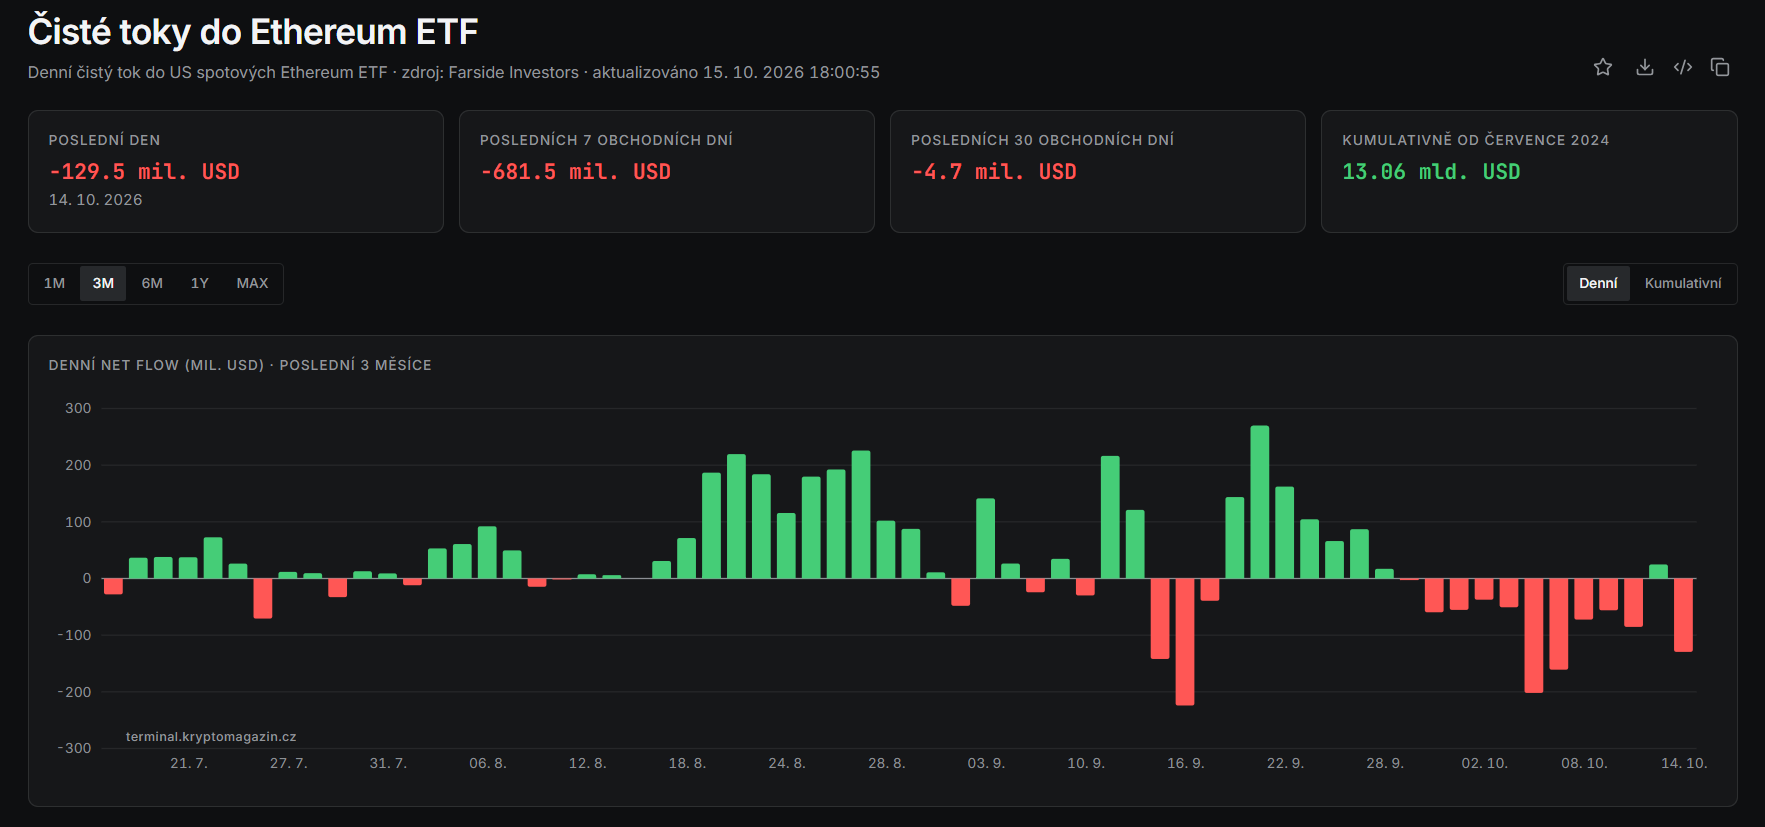Click the y-axis label 300

click(x=78, y=408)
